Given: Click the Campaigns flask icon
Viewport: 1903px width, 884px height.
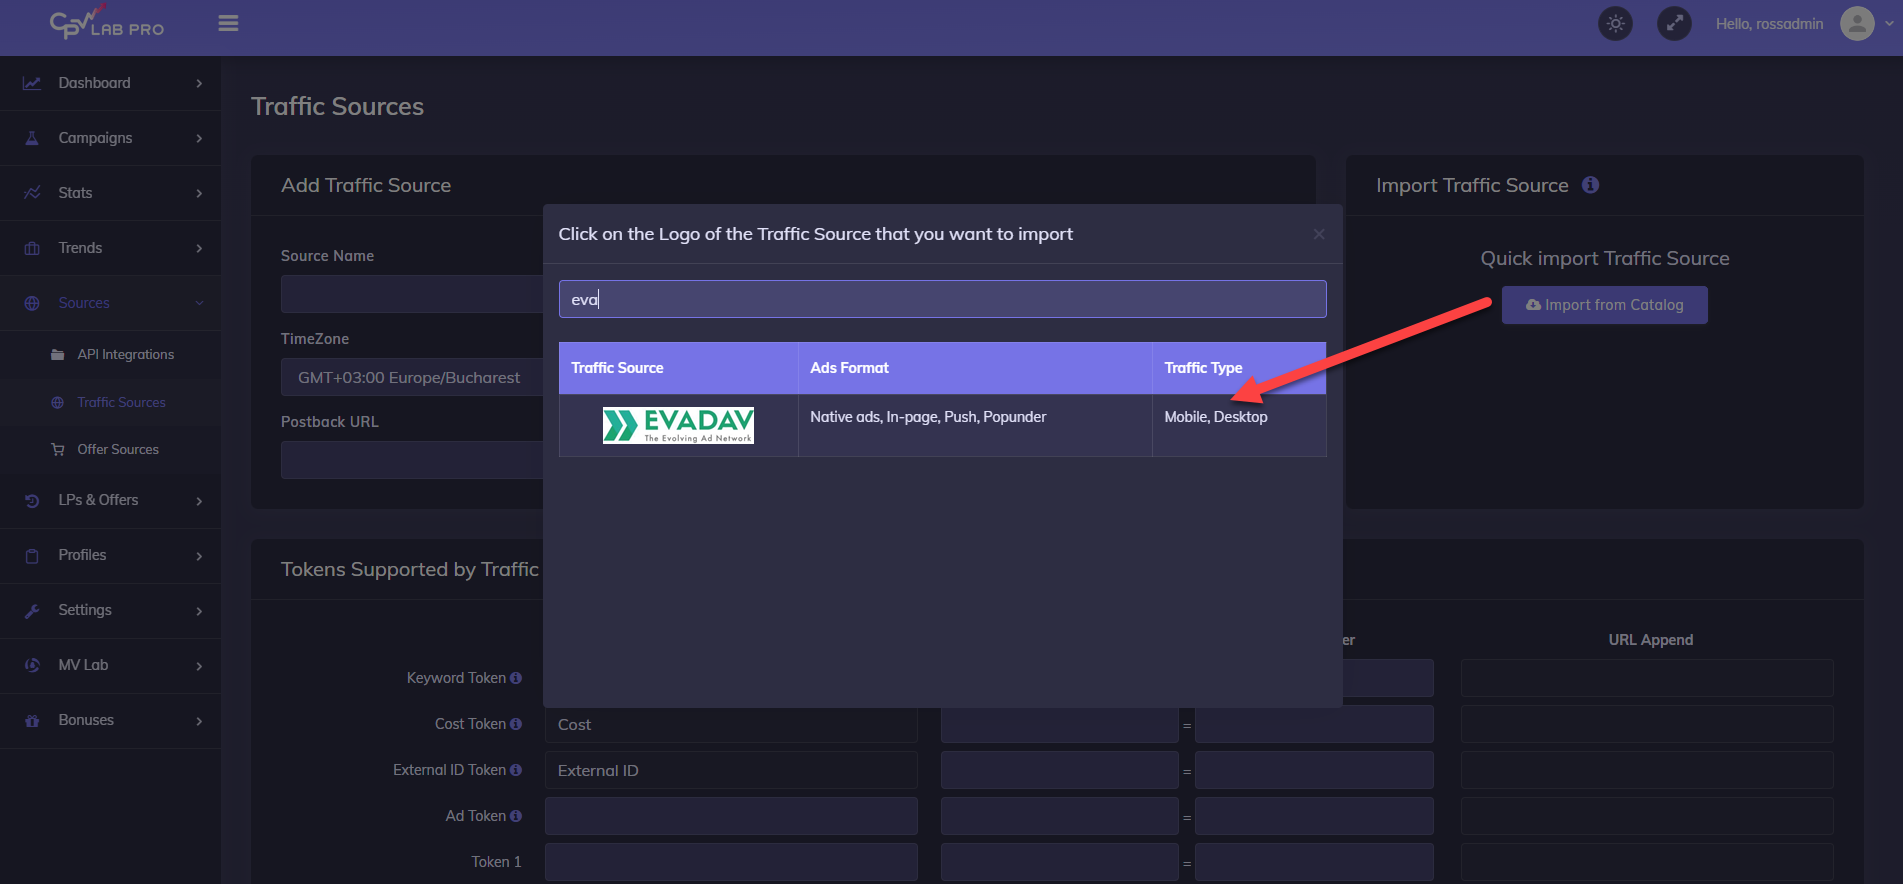Looking at the screenshot, I should (x=32, y=138).
